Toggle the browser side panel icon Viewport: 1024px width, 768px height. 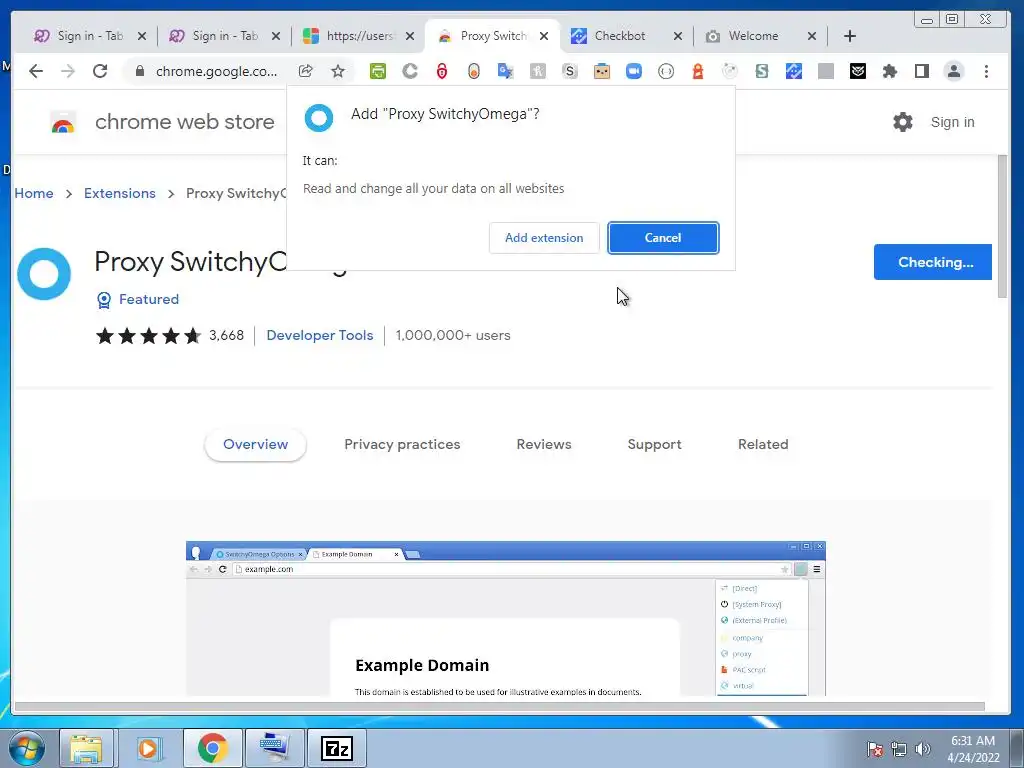921,71
